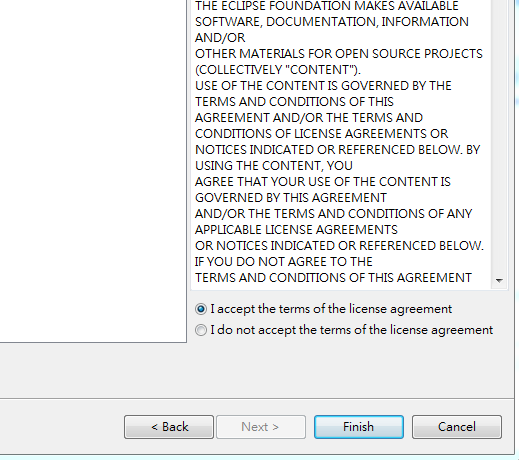Screen dimensions: 519x460
Task: Click the greyed-out Next > button
Action: point(261,427)
